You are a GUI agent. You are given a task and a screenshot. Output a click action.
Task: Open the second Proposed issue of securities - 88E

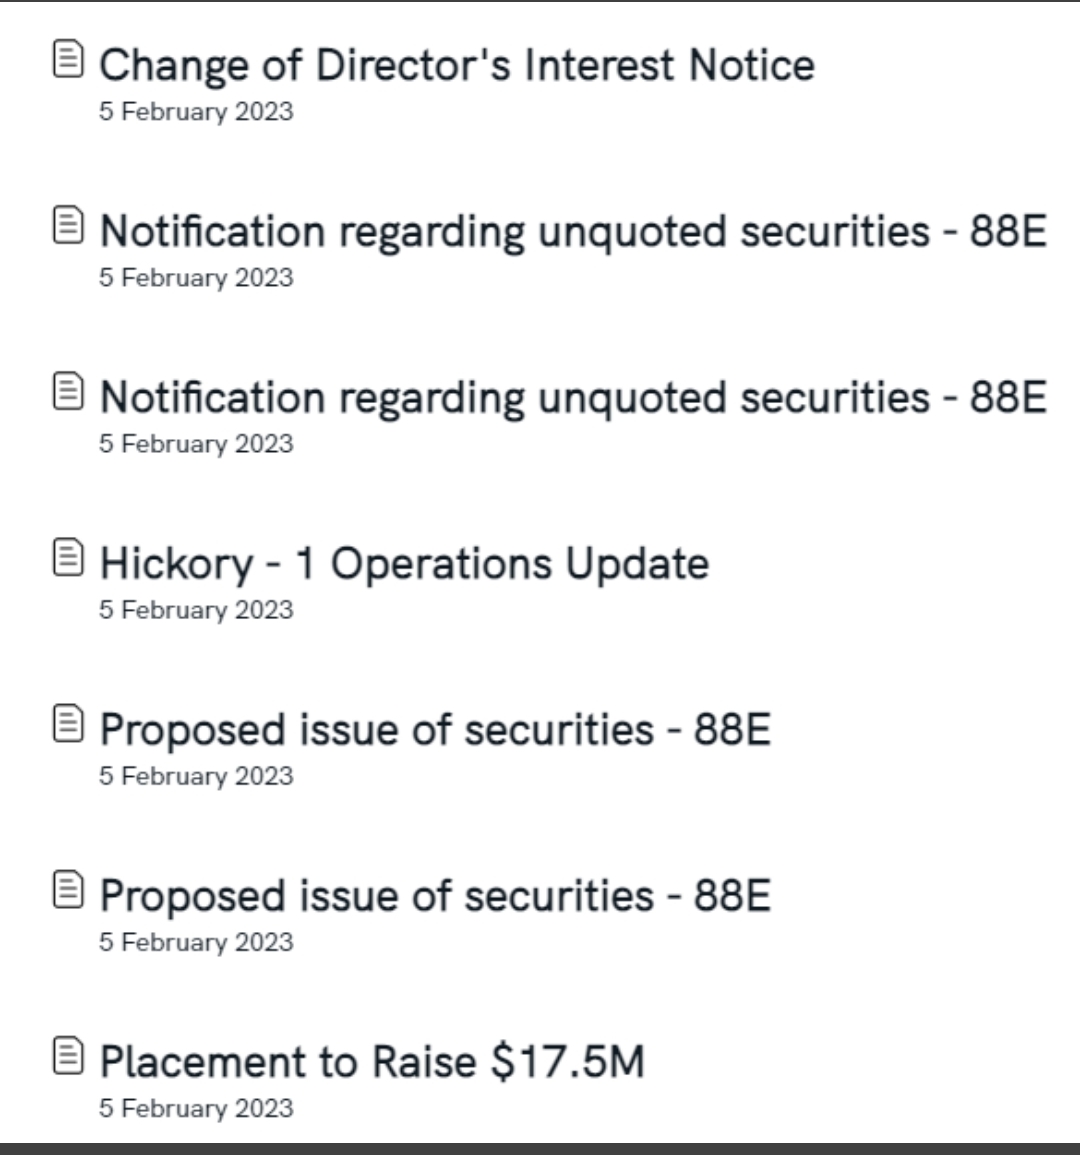(435, 896)
